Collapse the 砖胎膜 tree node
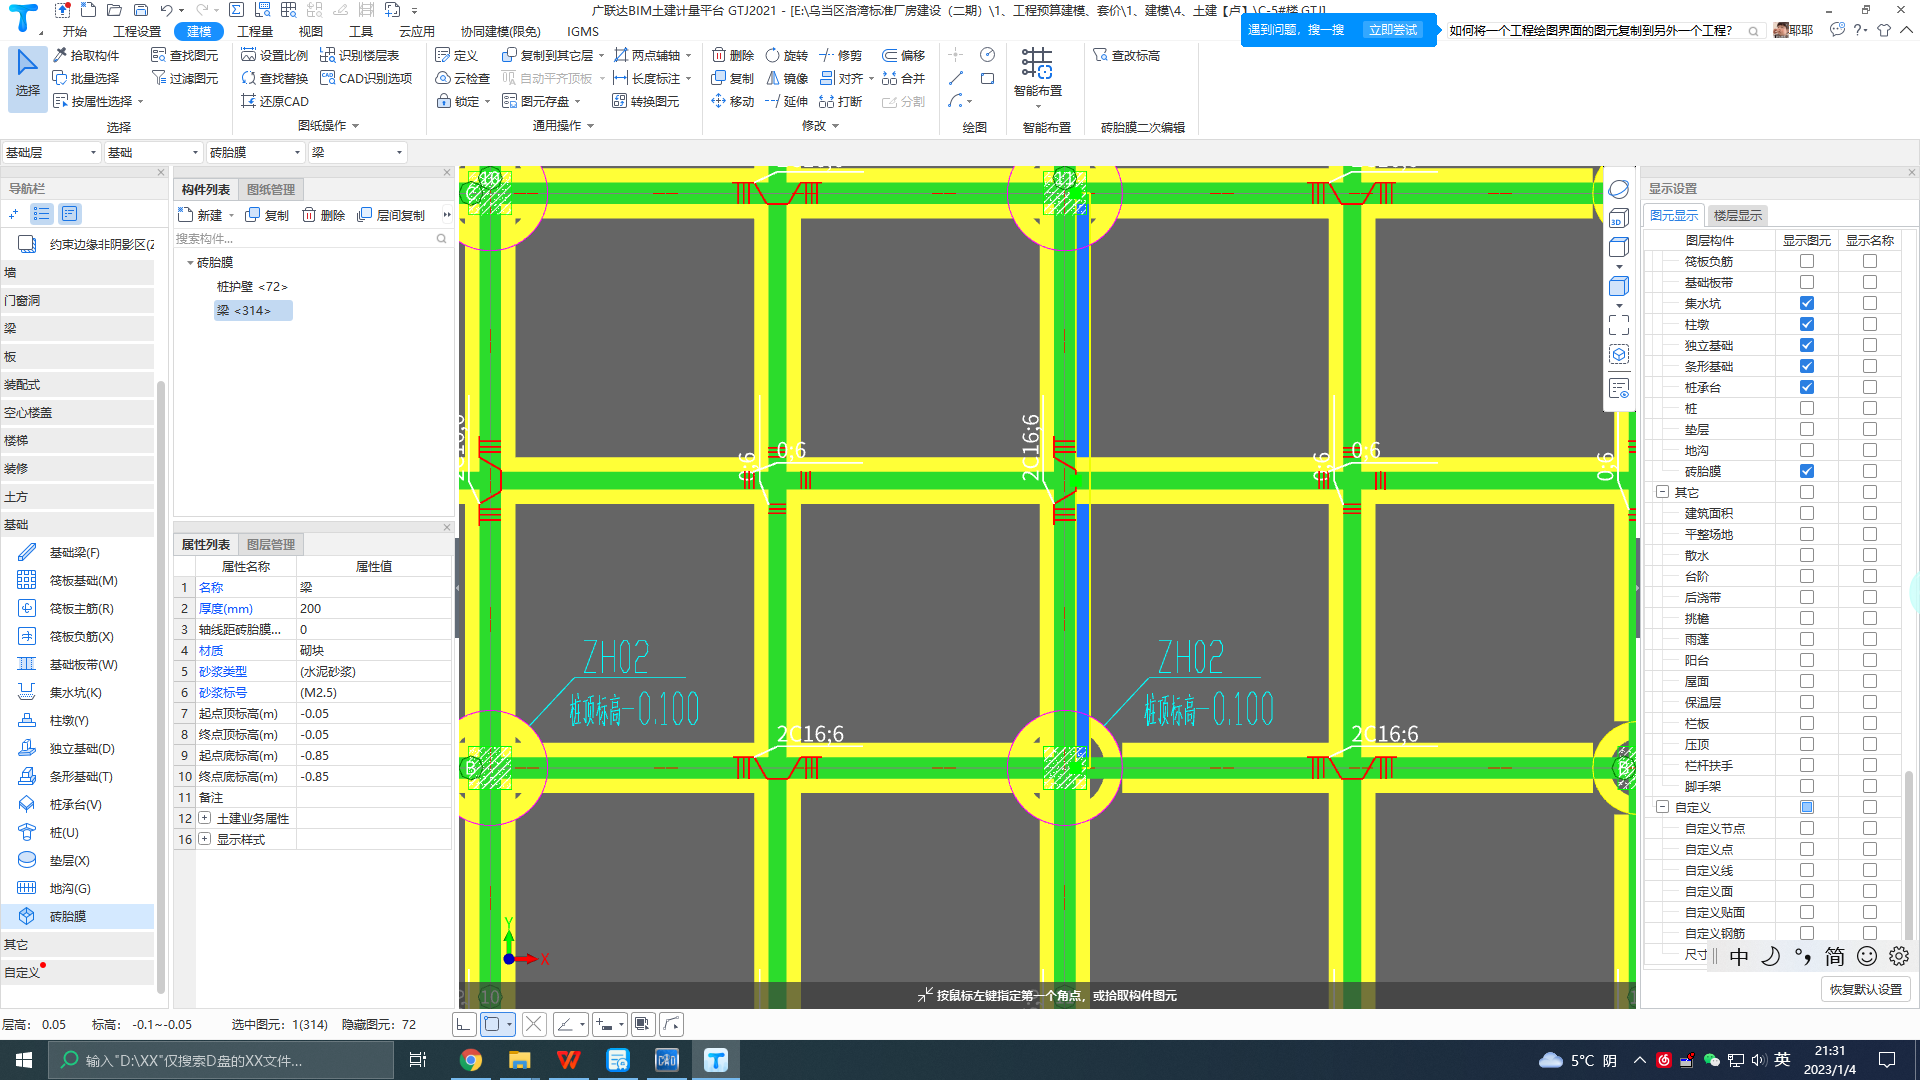 [x=190, y=263]
